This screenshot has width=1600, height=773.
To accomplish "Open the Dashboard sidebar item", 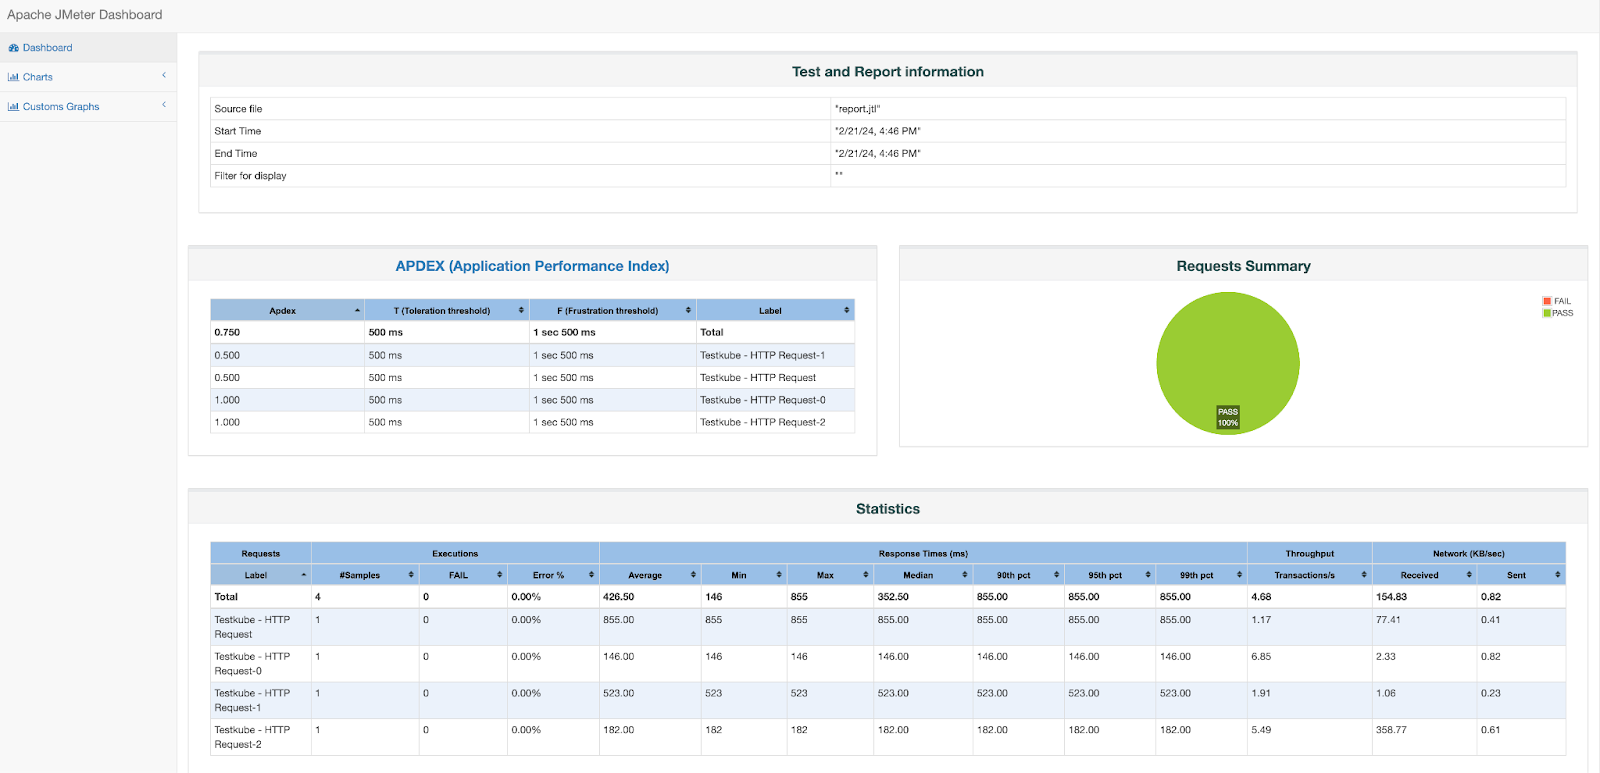I will 48,48.
